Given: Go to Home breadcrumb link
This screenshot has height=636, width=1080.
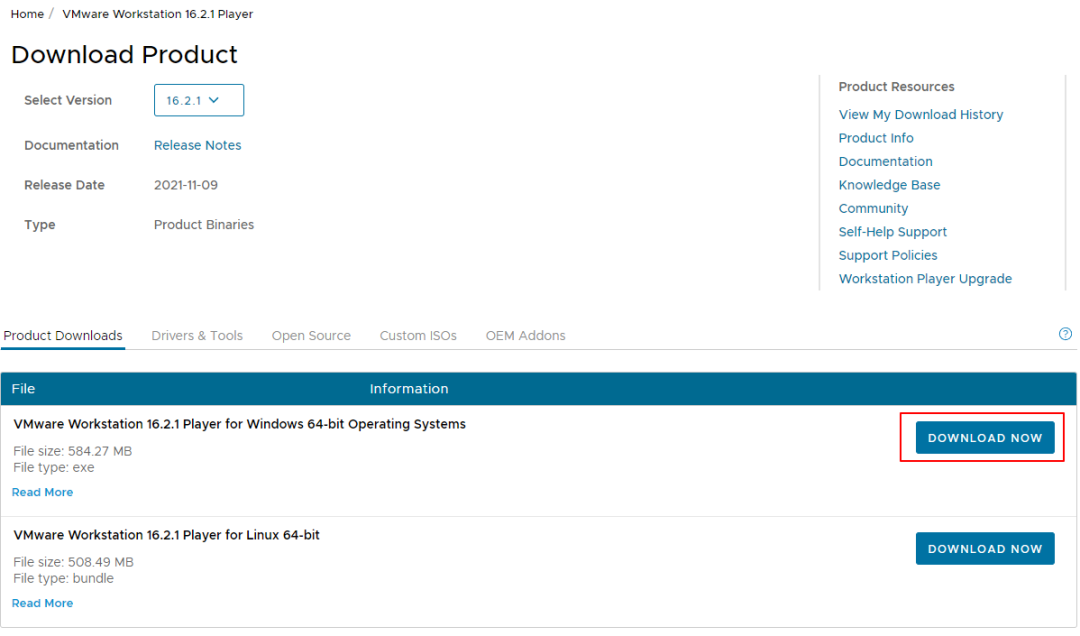Looking at the screenshot, I should click(x=27, y=14).
